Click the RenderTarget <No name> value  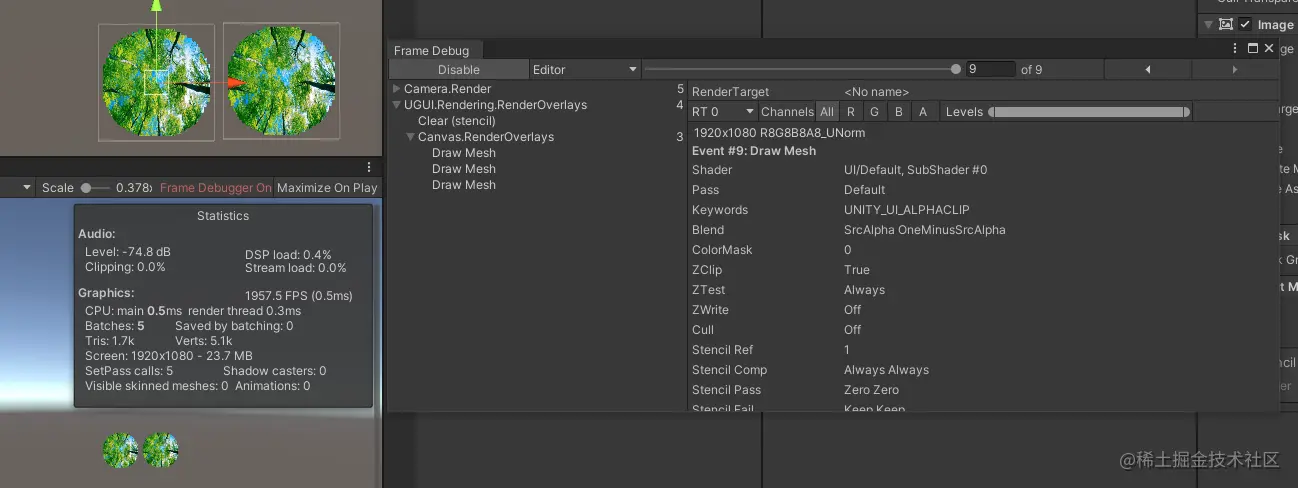877,92
